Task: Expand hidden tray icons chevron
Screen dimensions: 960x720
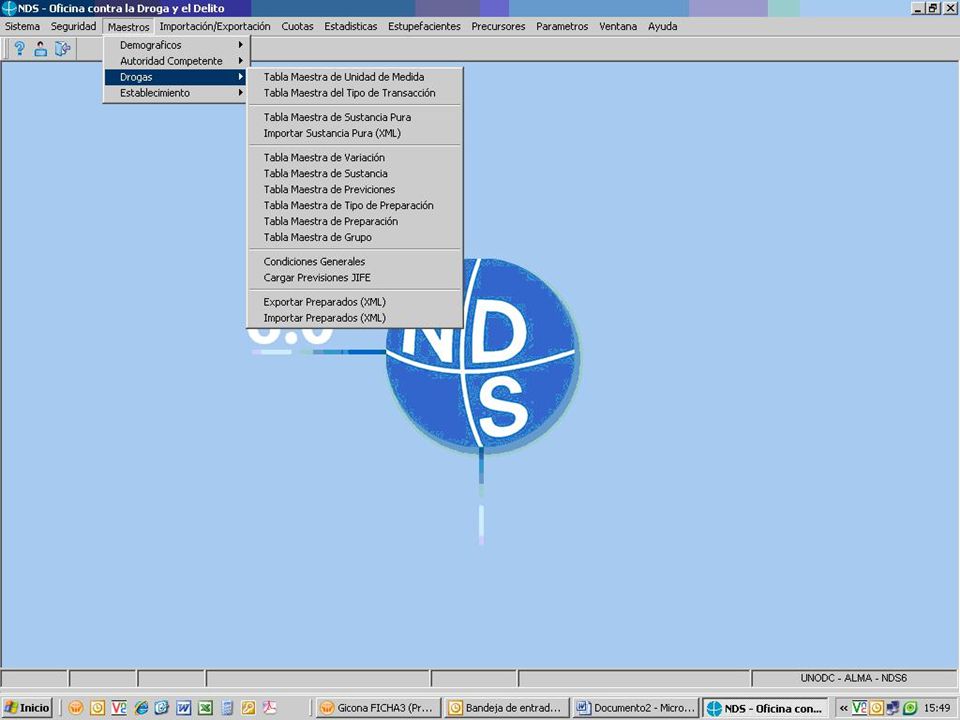Action: point(844,708)
